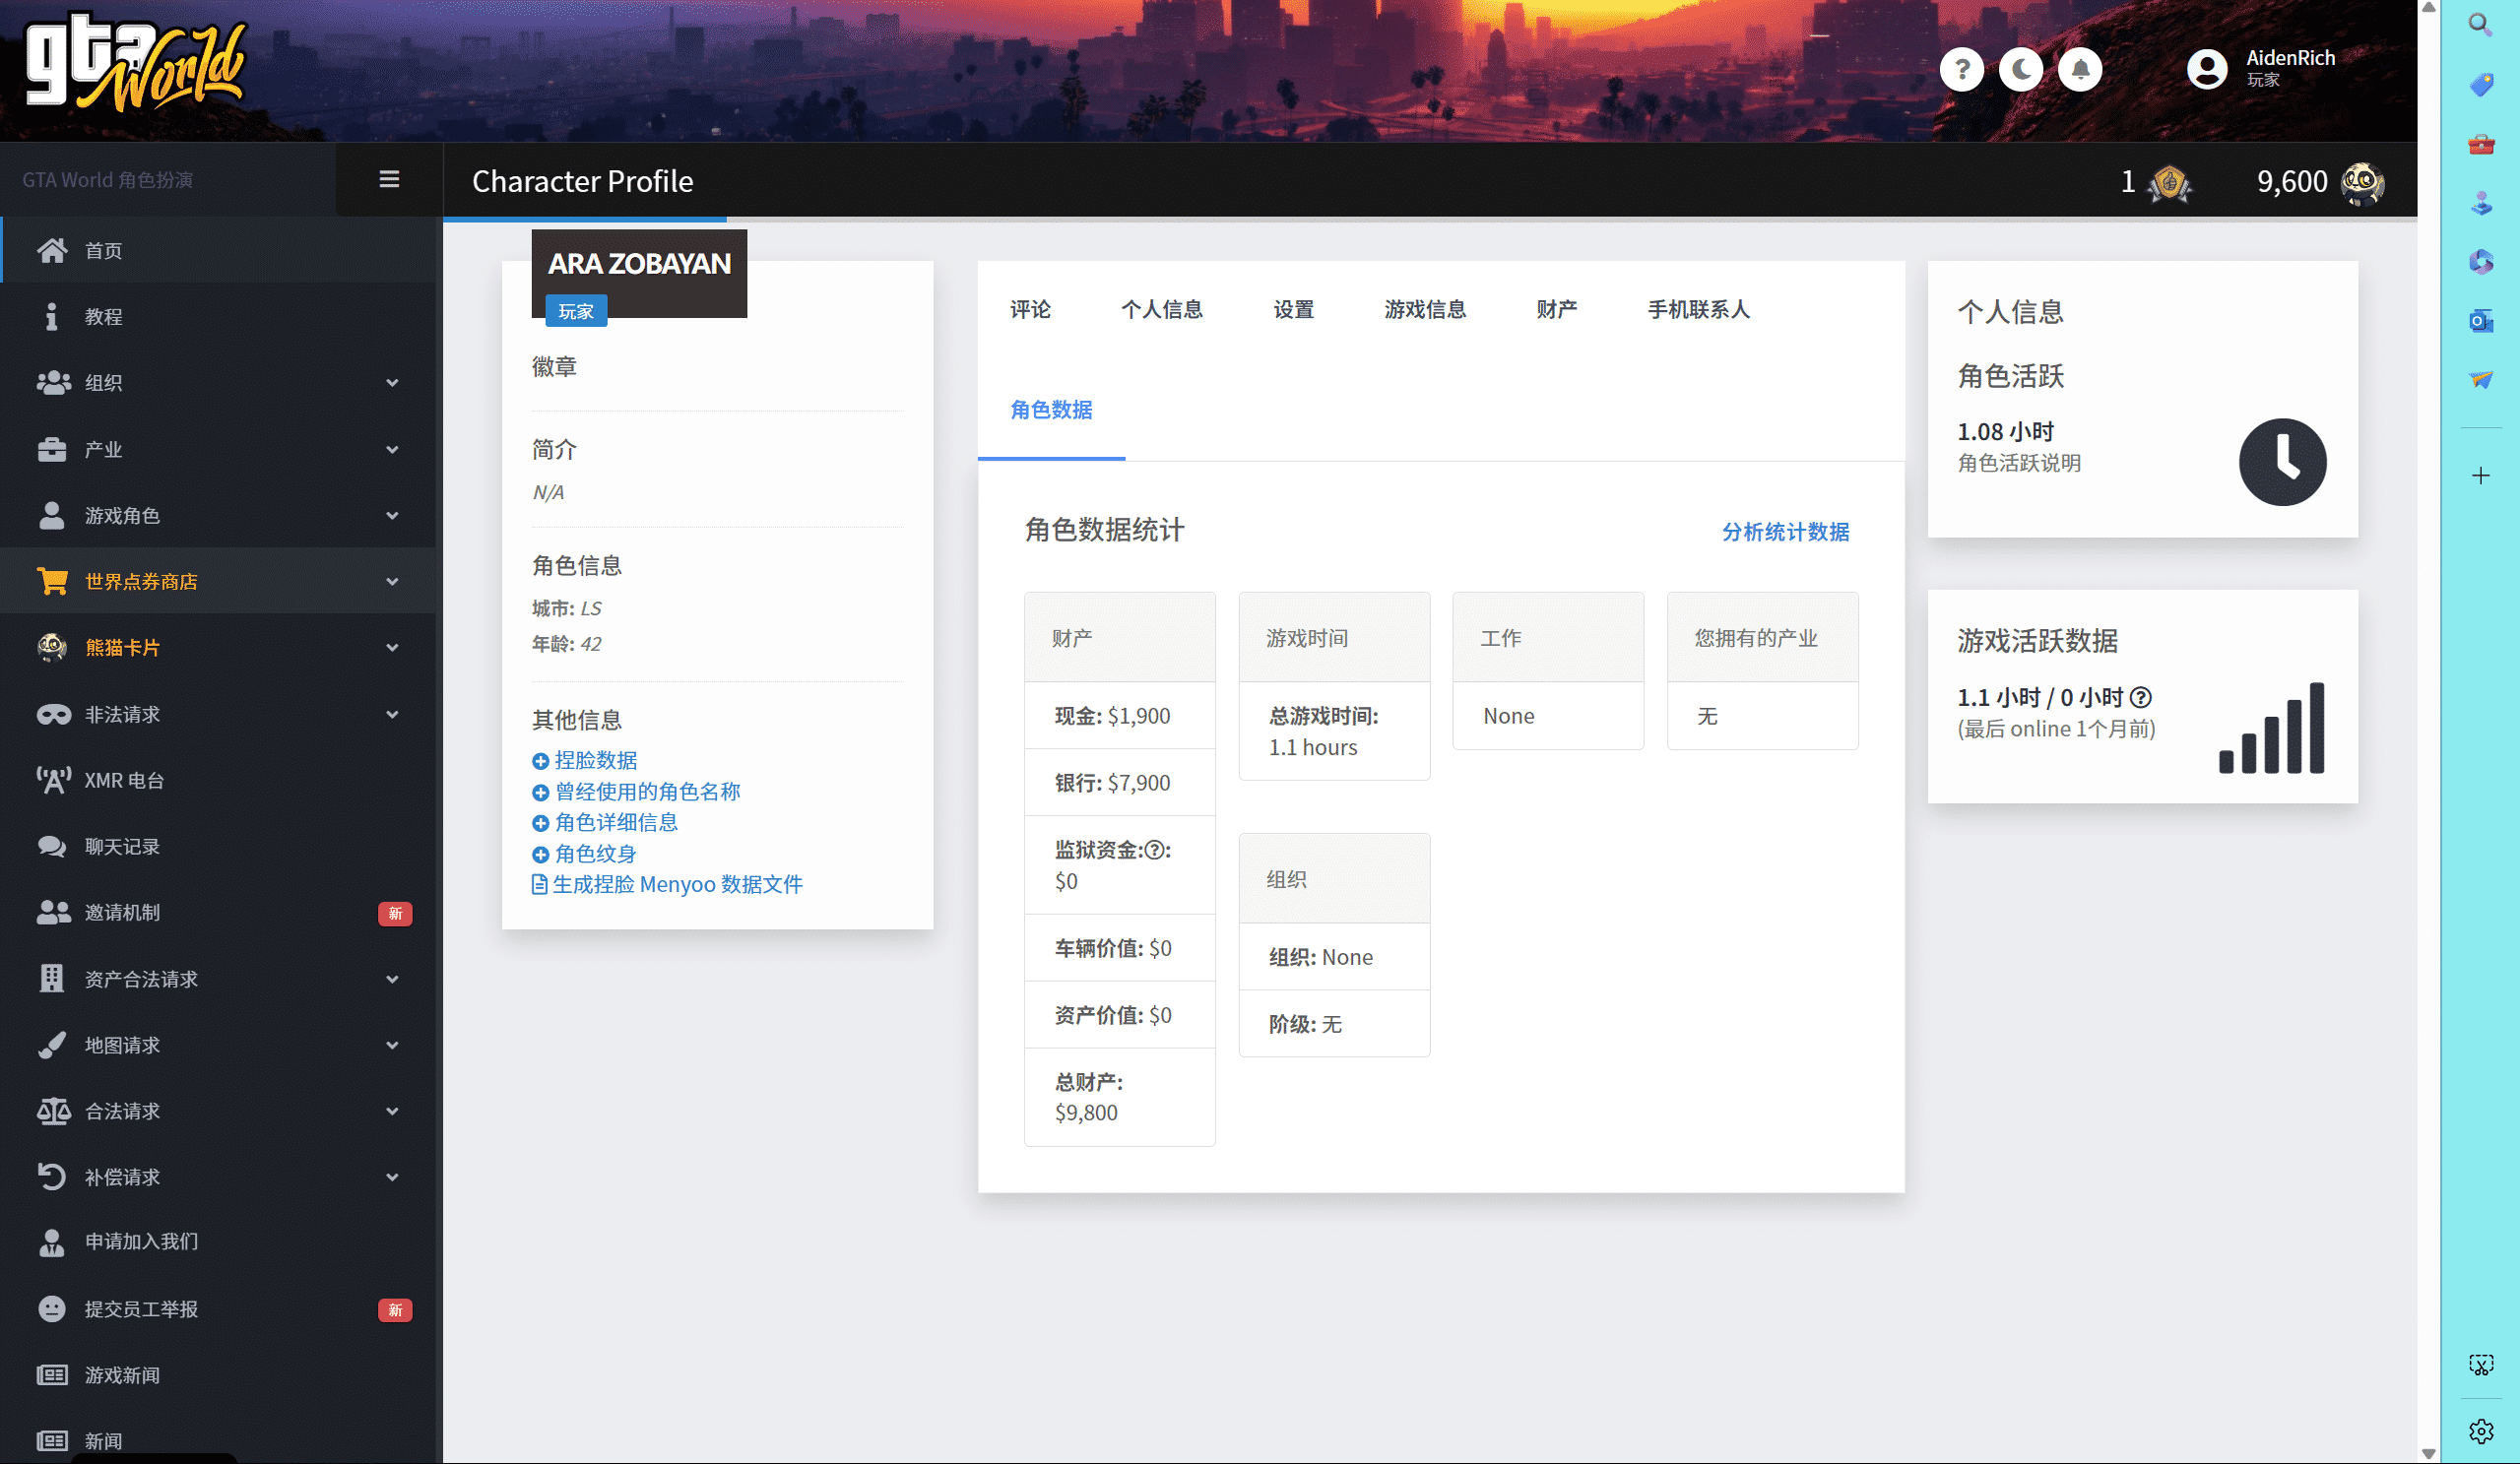2520x1464 pixels.
Task: Expand the 世界点券商店 chevron
Action: tap(392, 581)
